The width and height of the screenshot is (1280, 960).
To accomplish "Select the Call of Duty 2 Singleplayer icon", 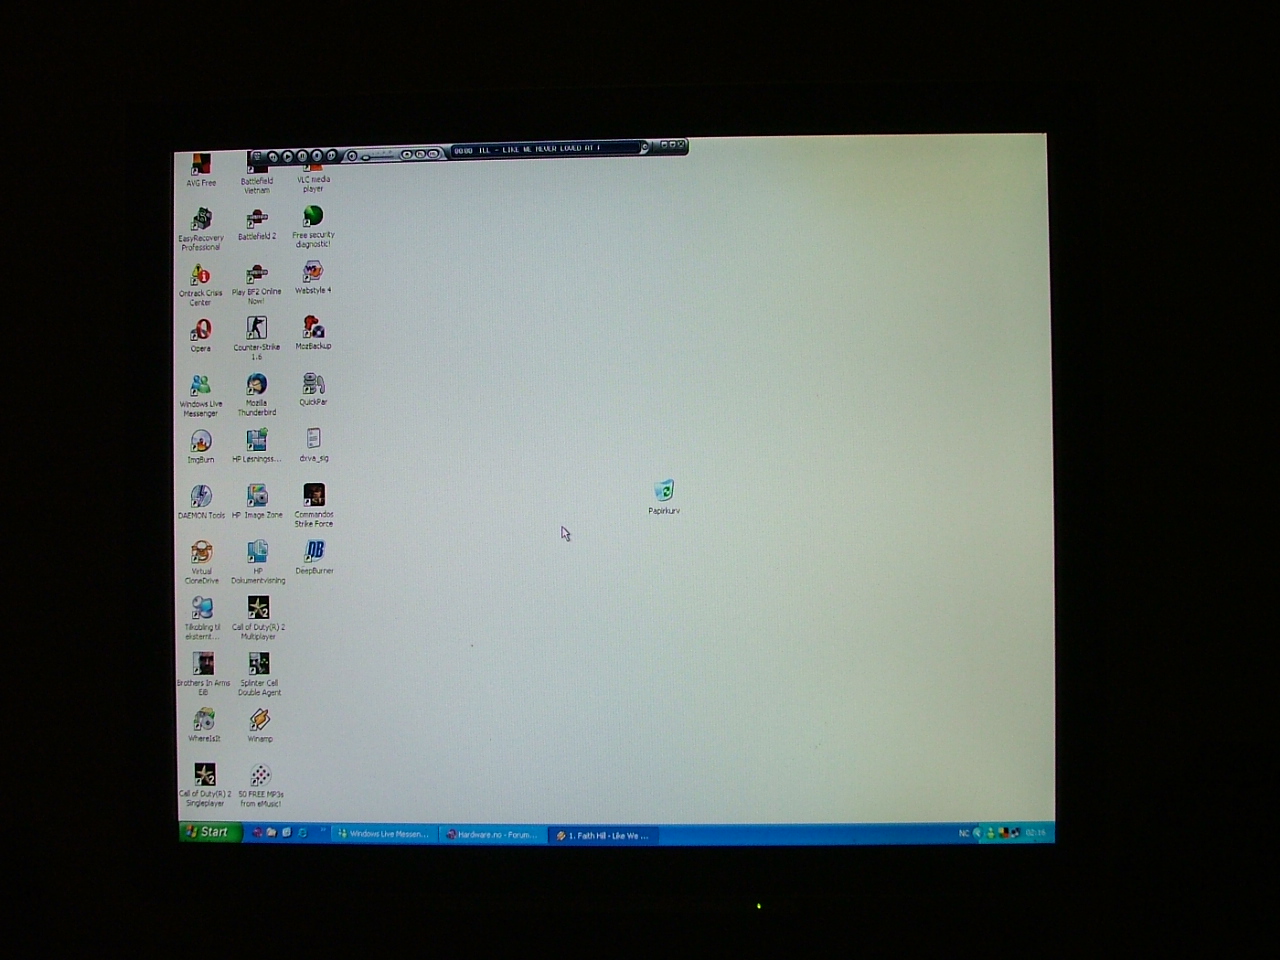I will coord(205,786).
